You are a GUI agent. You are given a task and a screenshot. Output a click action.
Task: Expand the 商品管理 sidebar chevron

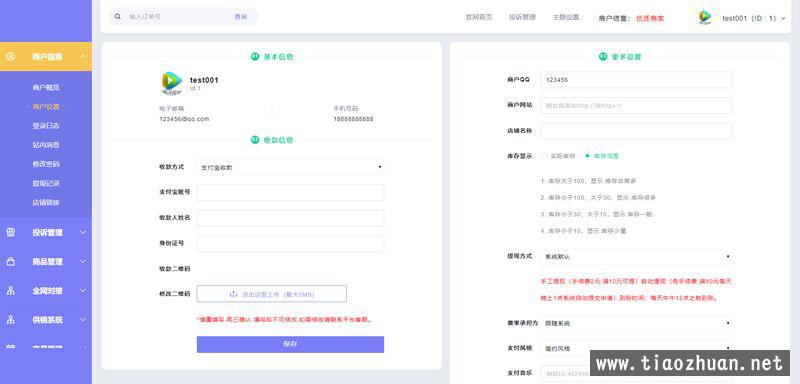pyautogui.click(x=83, y=262)
